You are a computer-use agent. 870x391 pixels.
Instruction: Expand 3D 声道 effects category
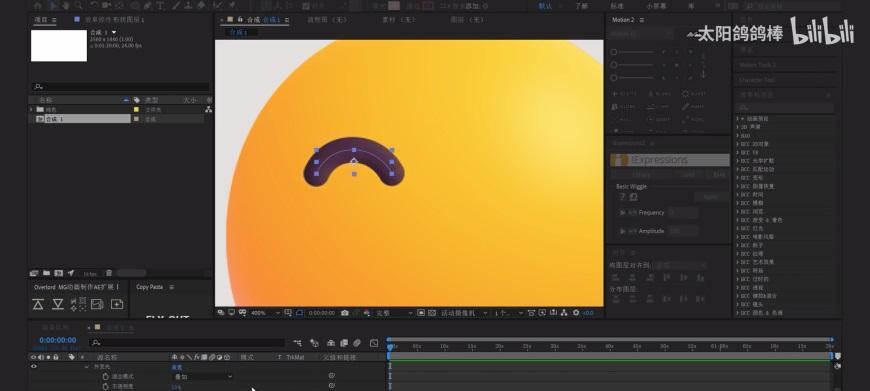[738, 127]
